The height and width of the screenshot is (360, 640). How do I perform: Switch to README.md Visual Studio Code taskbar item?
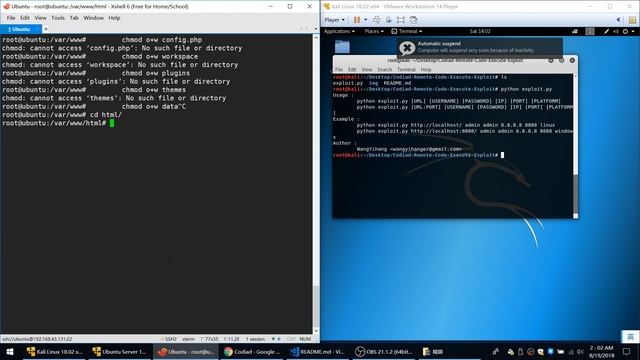tap(318, 351)
